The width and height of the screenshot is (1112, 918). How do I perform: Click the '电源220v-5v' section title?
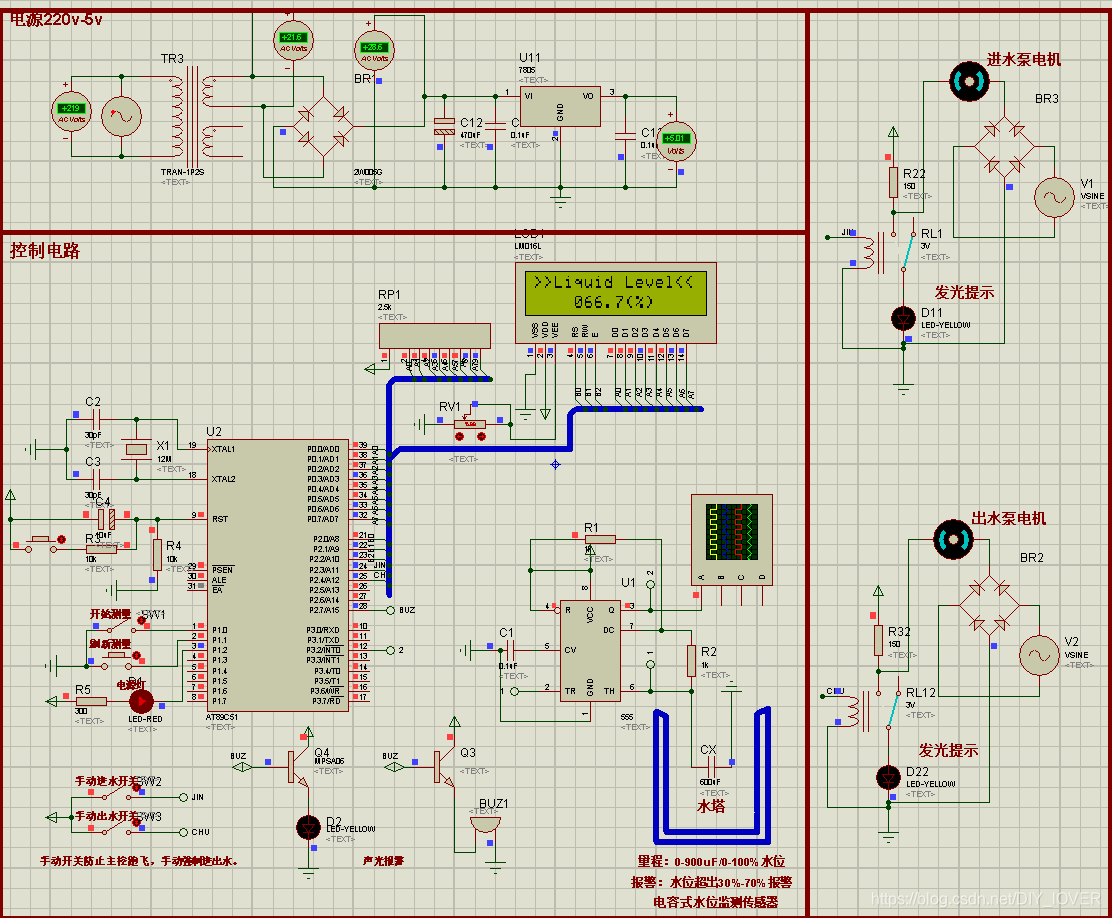point(57,19)
